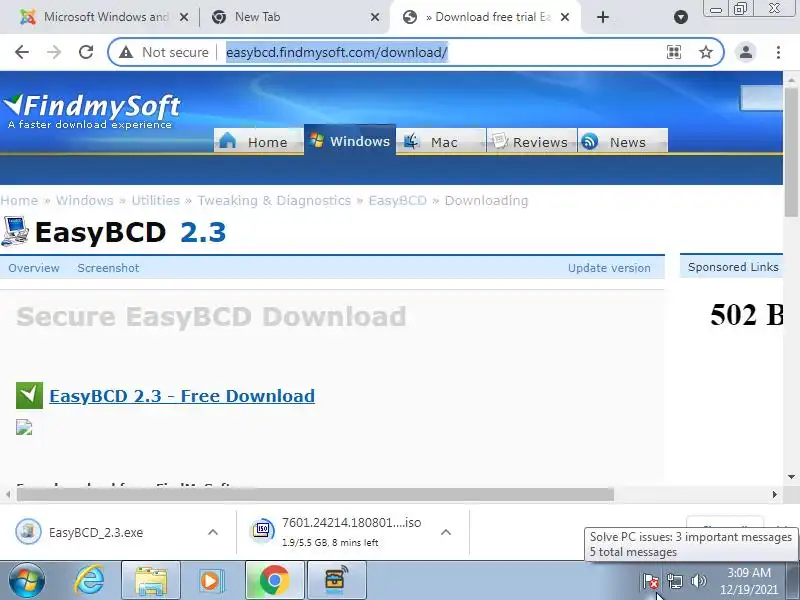Click the 7601.24214 iso download item
Image resolution: width=800 pixels, height=600 pixels.
[x=337, y=533]
